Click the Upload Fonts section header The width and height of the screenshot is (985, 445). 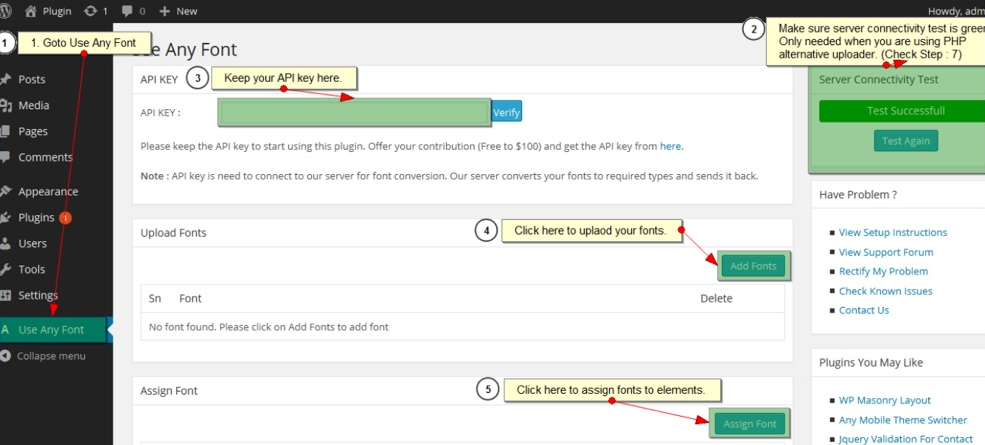point(173,233)
